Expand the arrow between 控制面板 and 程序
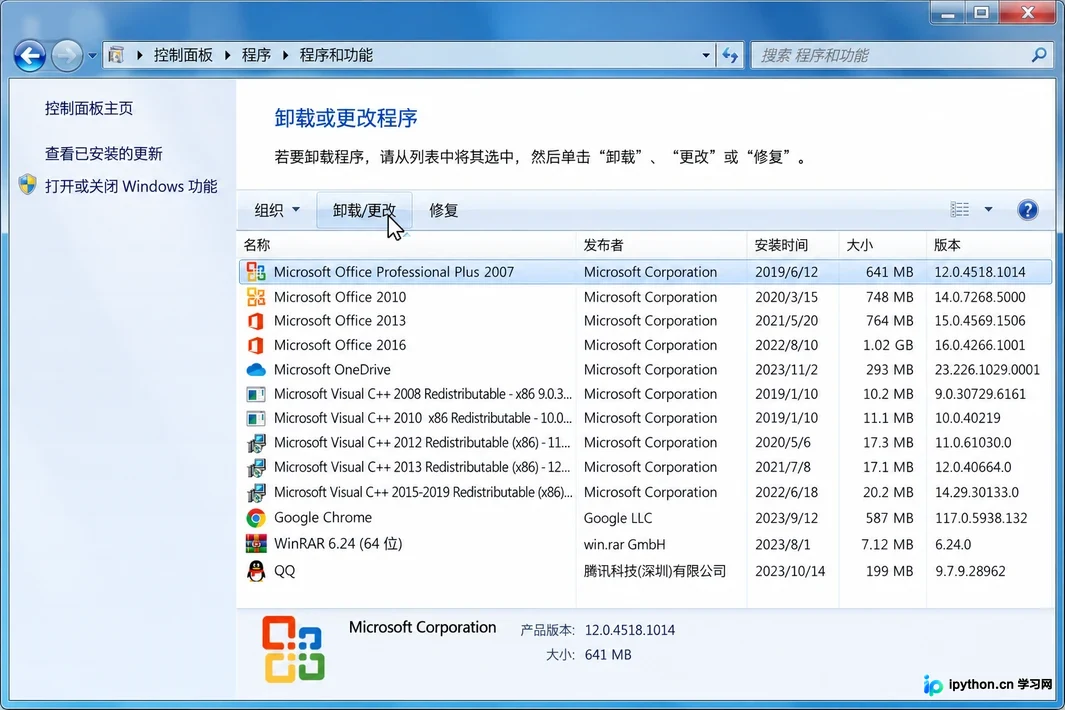 [x=227, y=55]
